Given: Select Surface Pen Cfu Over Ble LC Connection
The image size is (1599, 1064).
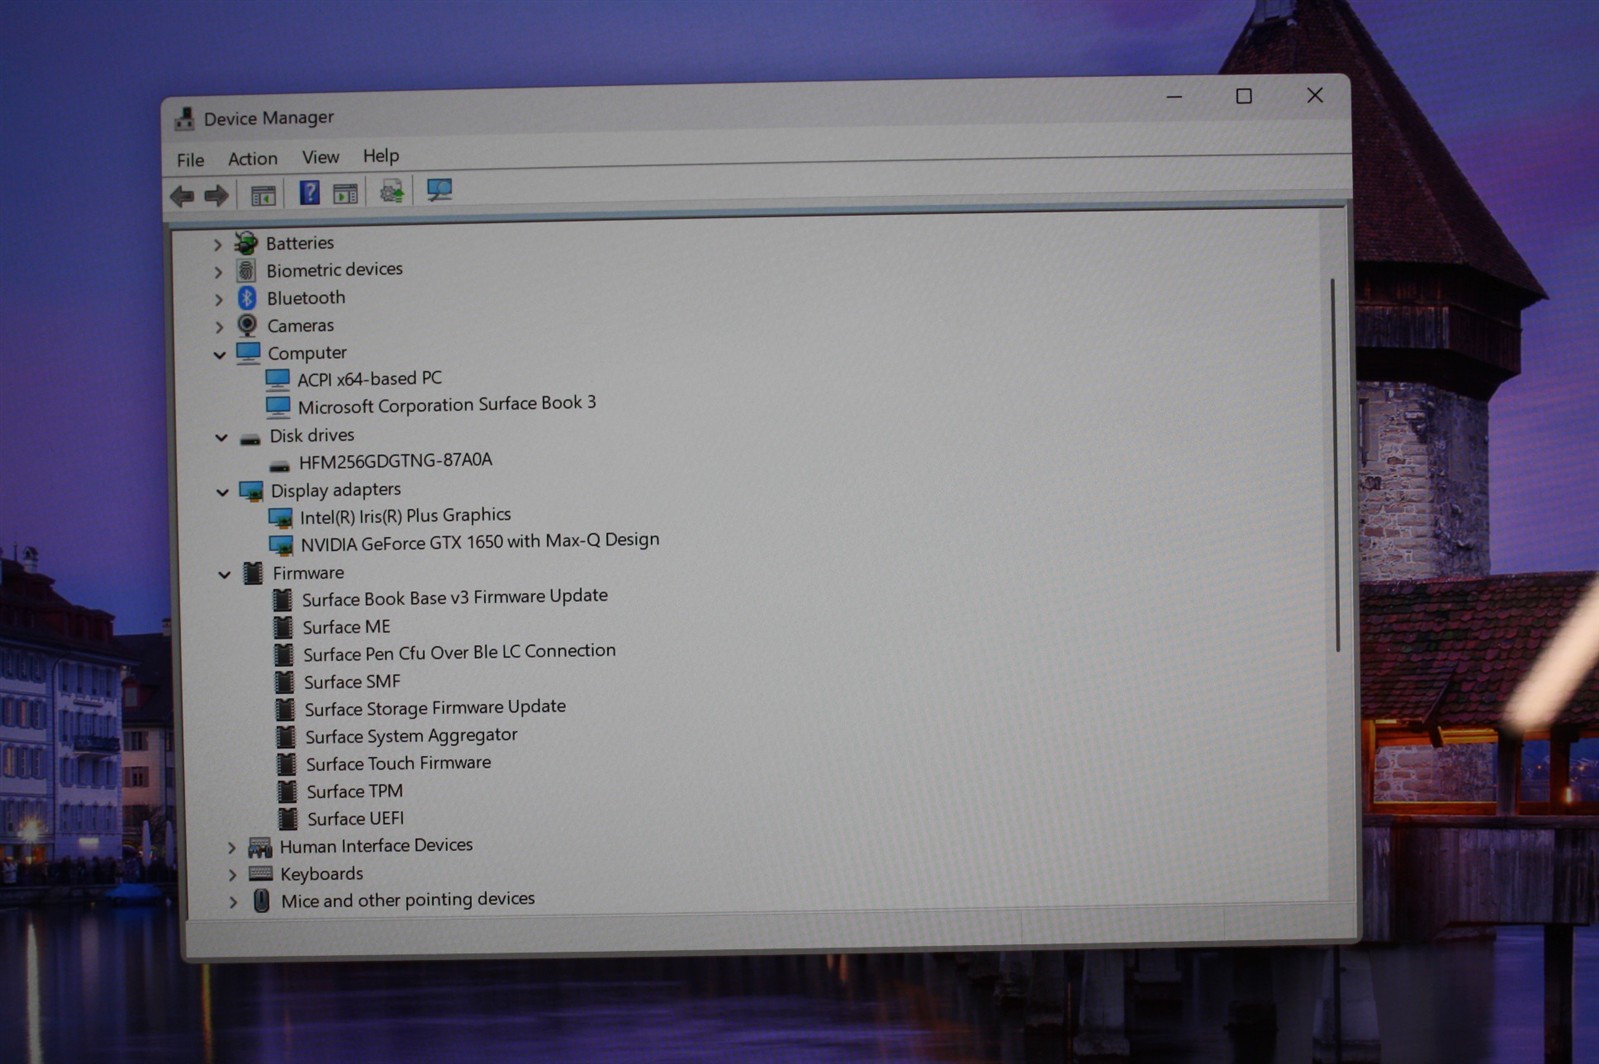Looking at the screenshot, I should point(459,652).
